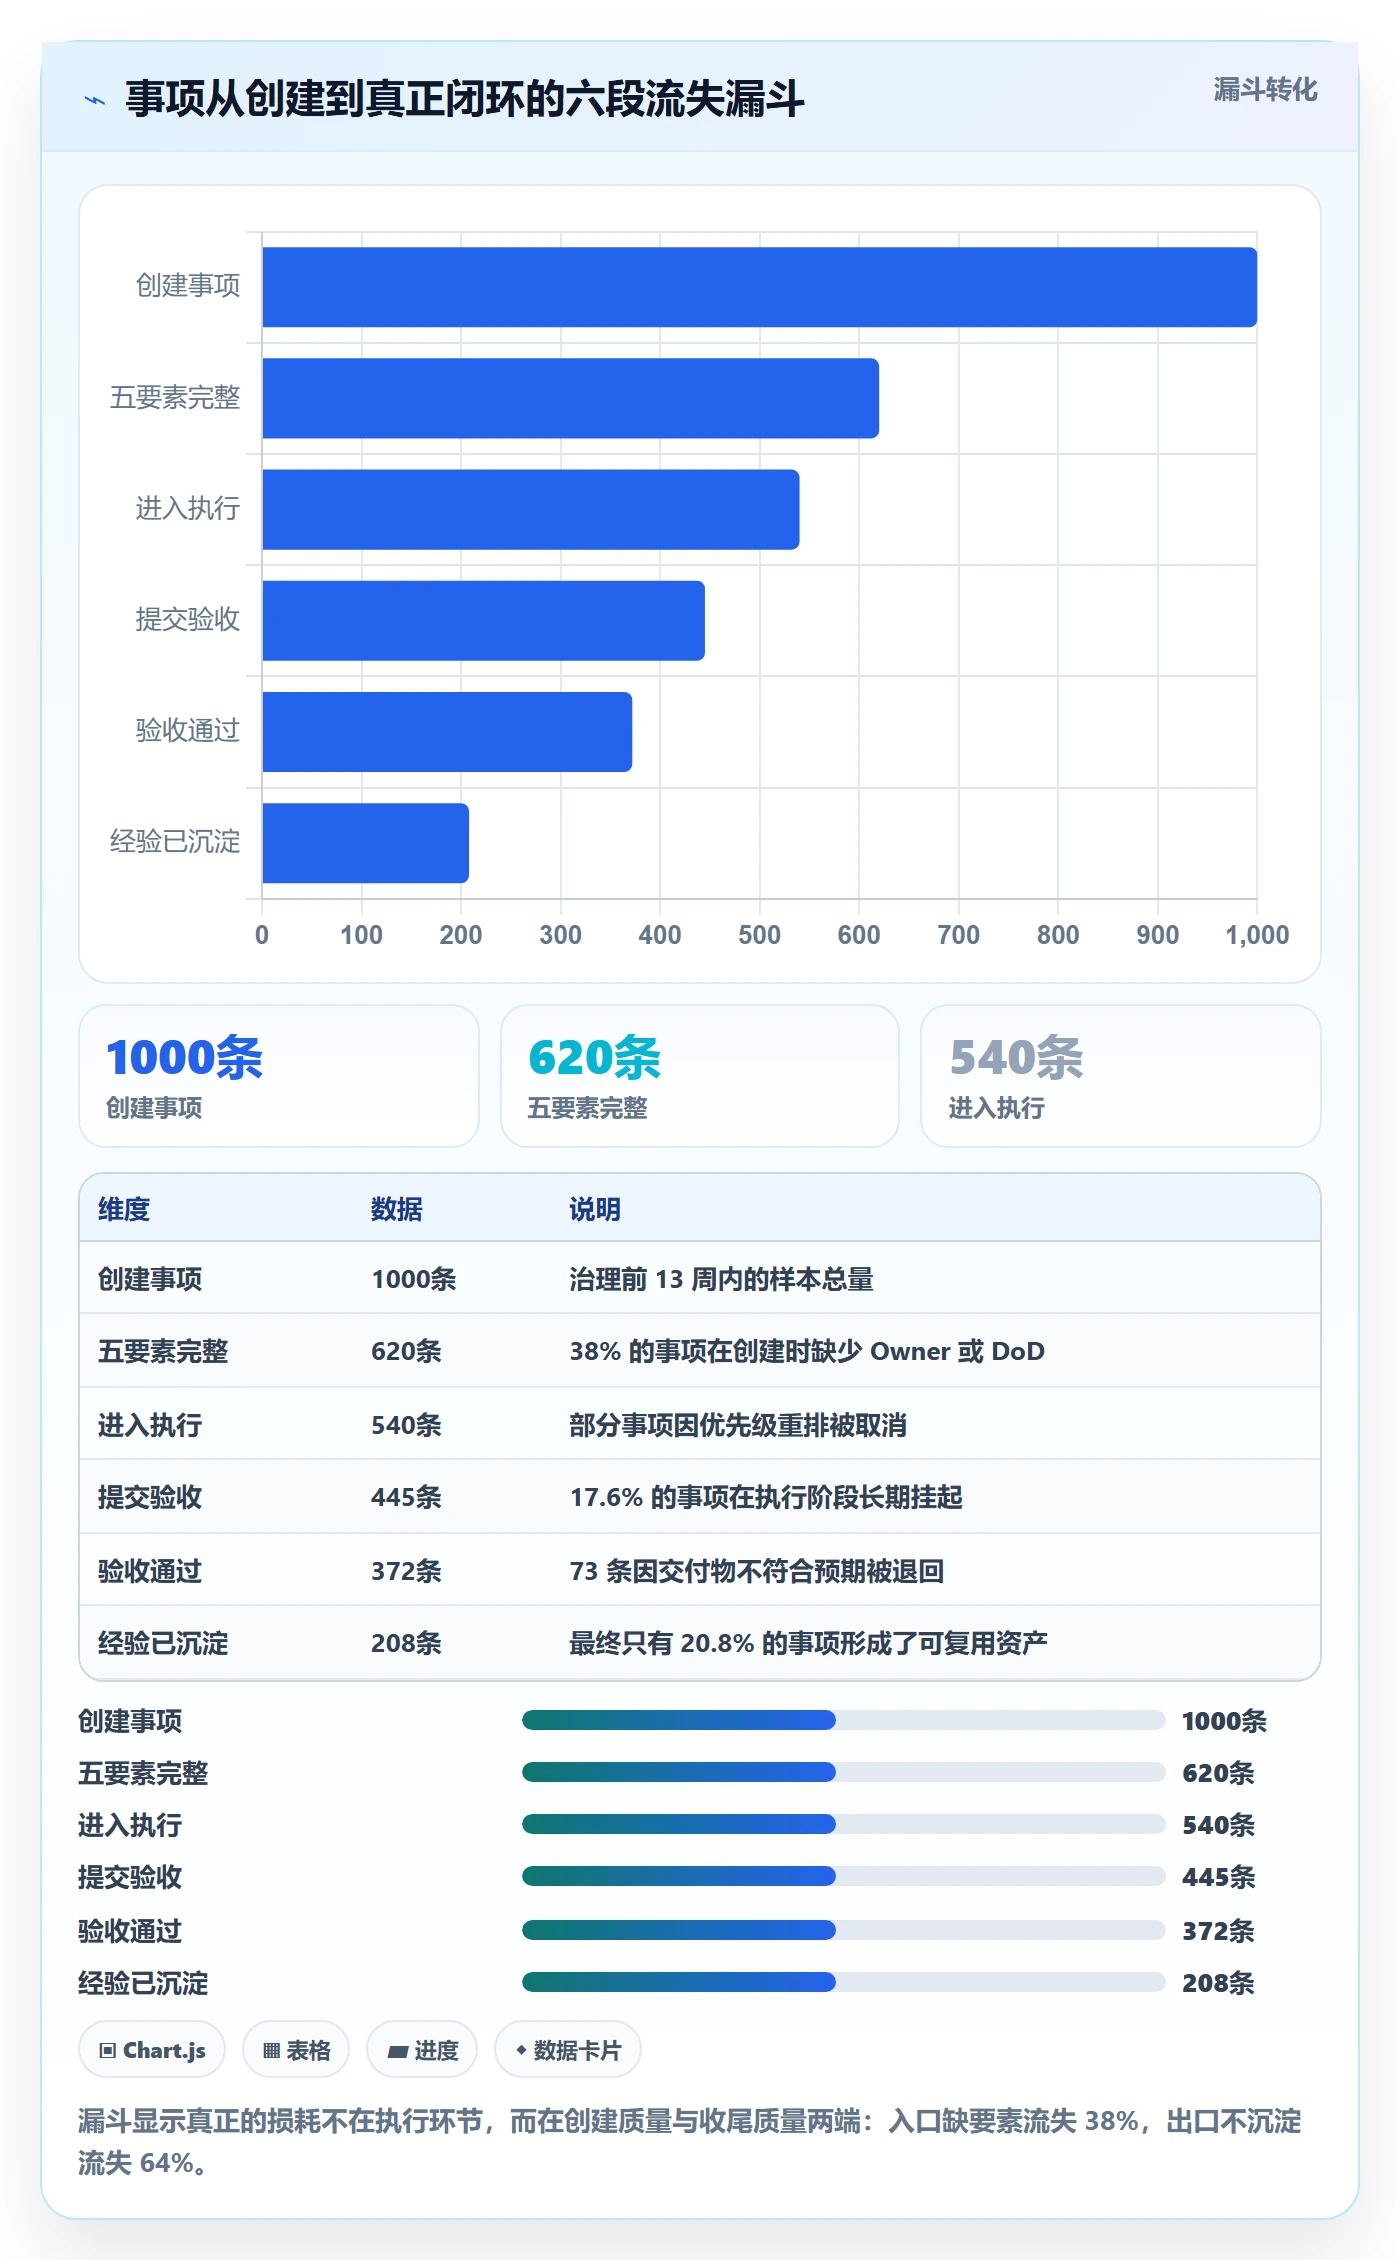Open the 表格 chip

296,2050
